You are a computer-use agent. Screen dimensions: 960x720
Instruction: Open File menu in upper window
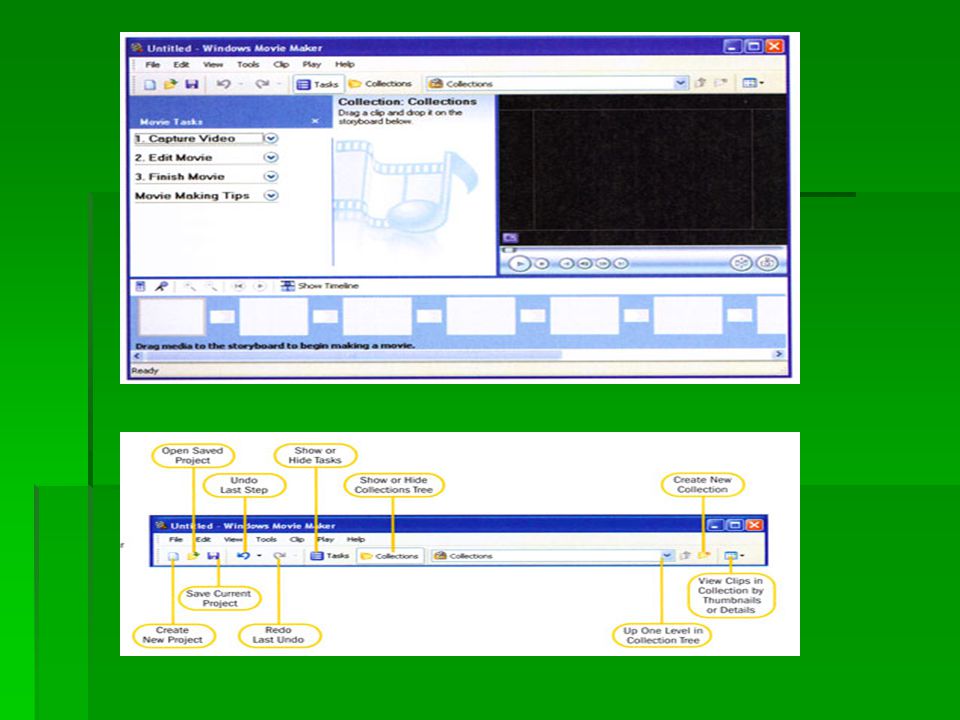152,64
